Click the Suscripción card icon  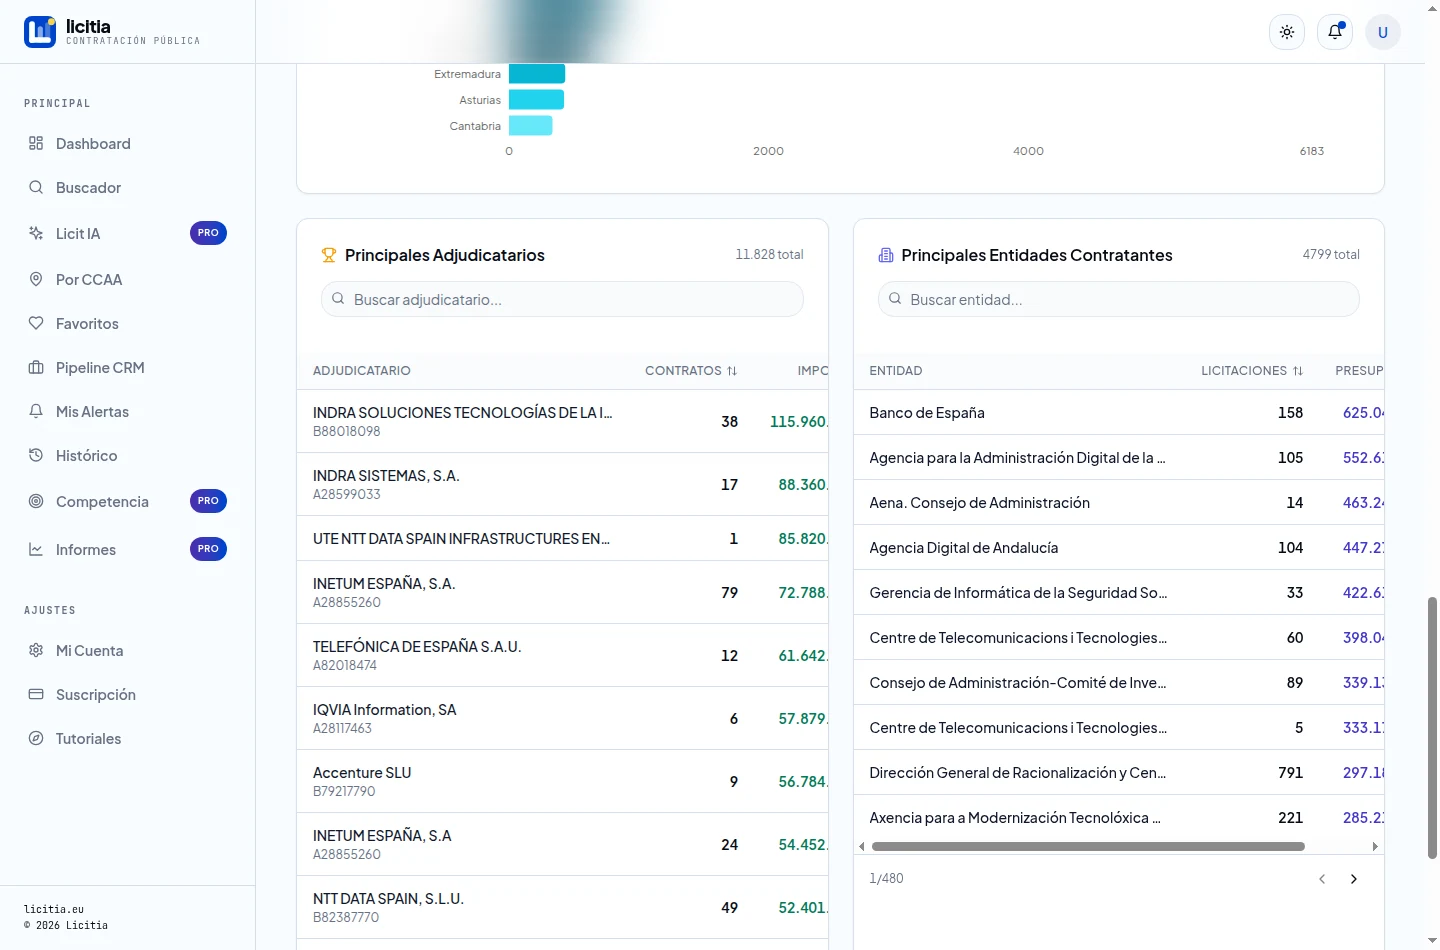36,694
